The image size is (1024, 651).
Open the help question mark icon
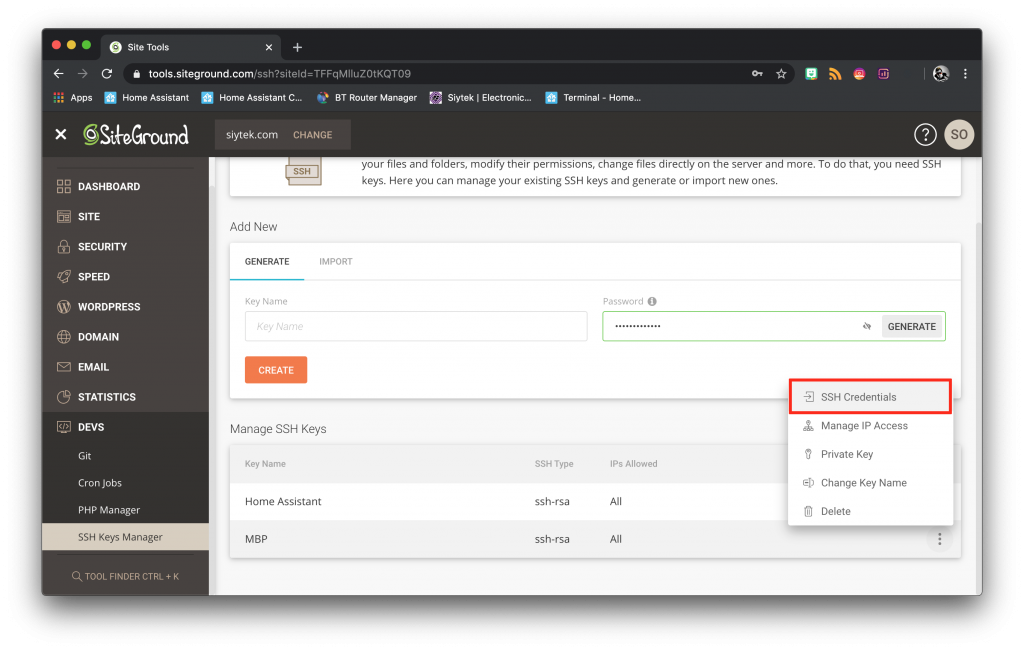click(925, 135)
